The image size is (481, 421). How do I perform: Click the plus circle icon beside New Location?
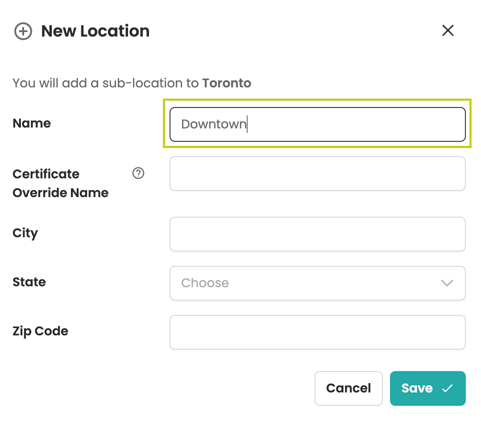[x=23, y=31]
